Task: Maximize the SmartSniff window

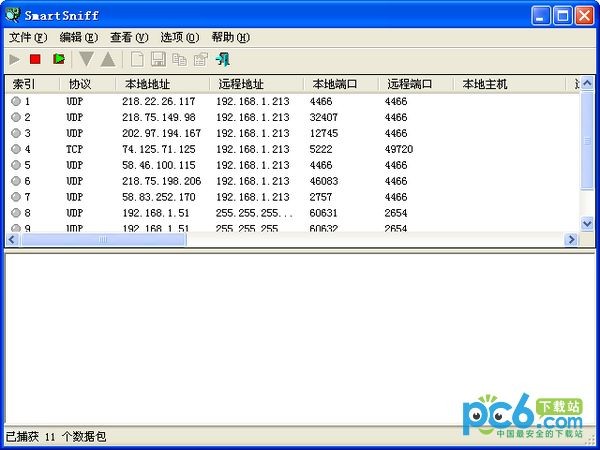Action: tap(562, 16)
